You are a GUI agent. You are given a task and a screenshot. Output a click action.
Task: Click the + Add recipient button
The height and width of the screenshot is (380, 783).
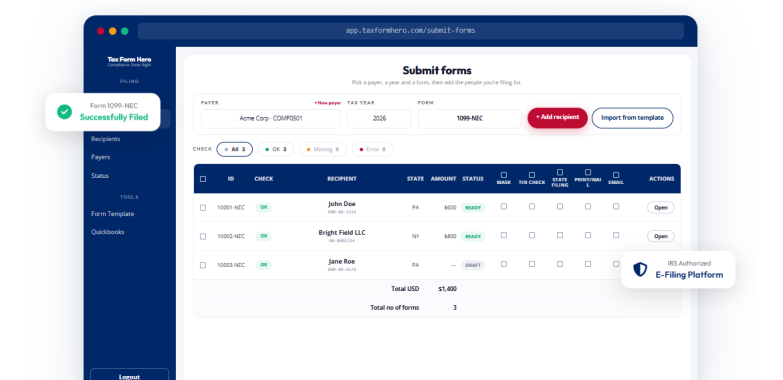[x=557, y=117]
